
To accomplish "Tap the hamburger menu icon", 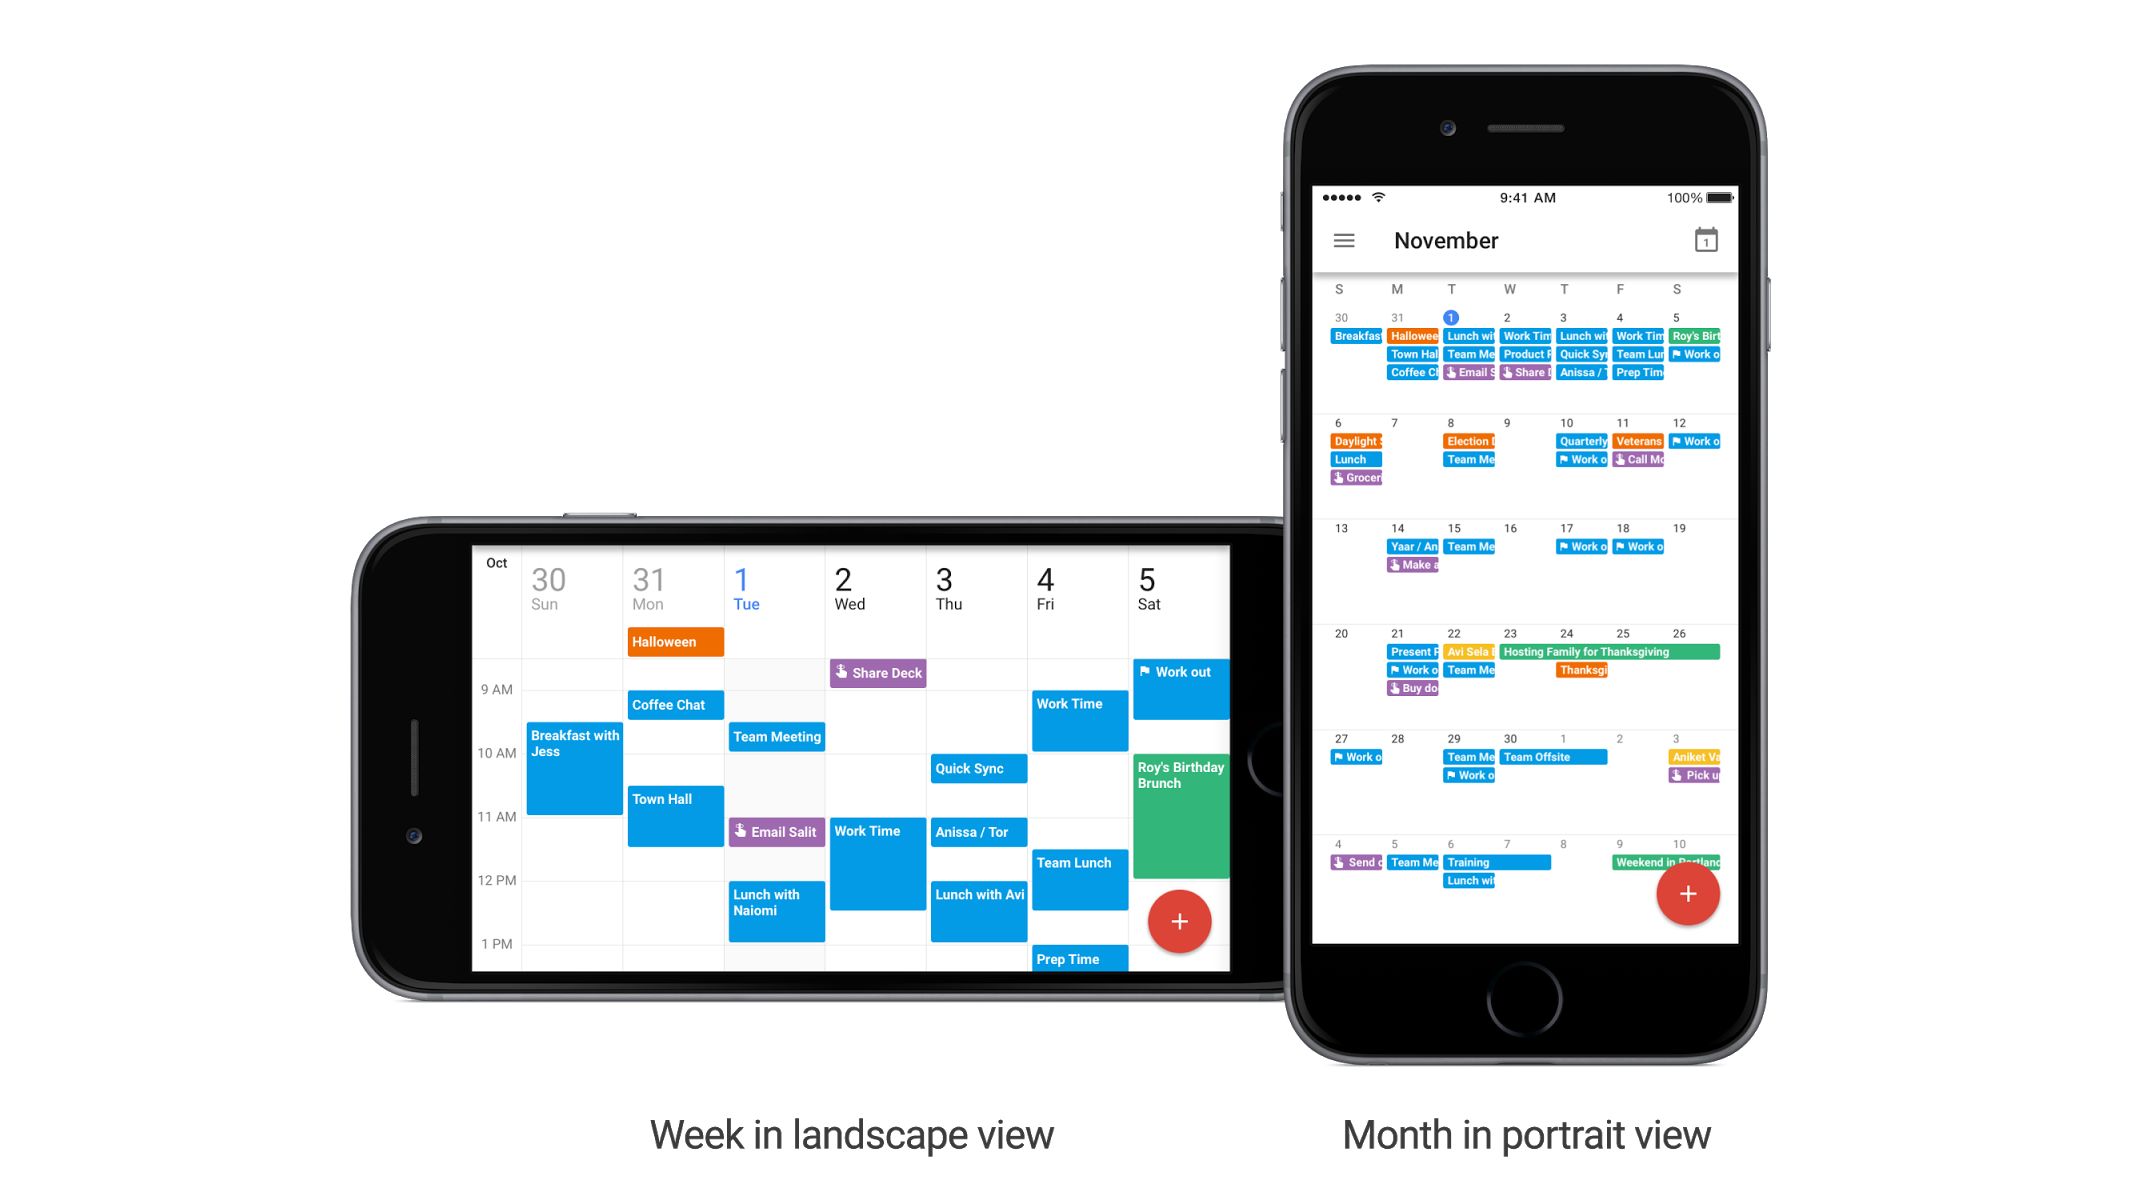I will pyautogui.click(x=1344, y=239).
